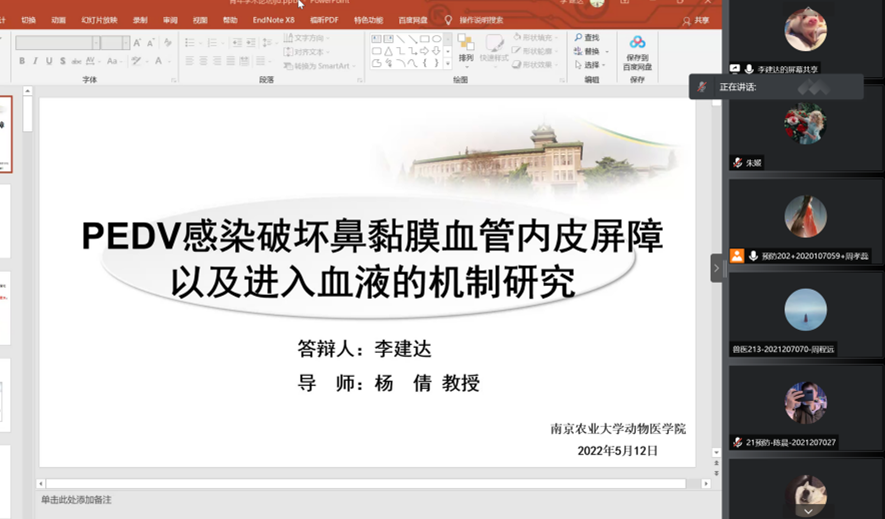Expand the shapes gallery more arrow
This screenshot has height=519, width=885.
447,63
